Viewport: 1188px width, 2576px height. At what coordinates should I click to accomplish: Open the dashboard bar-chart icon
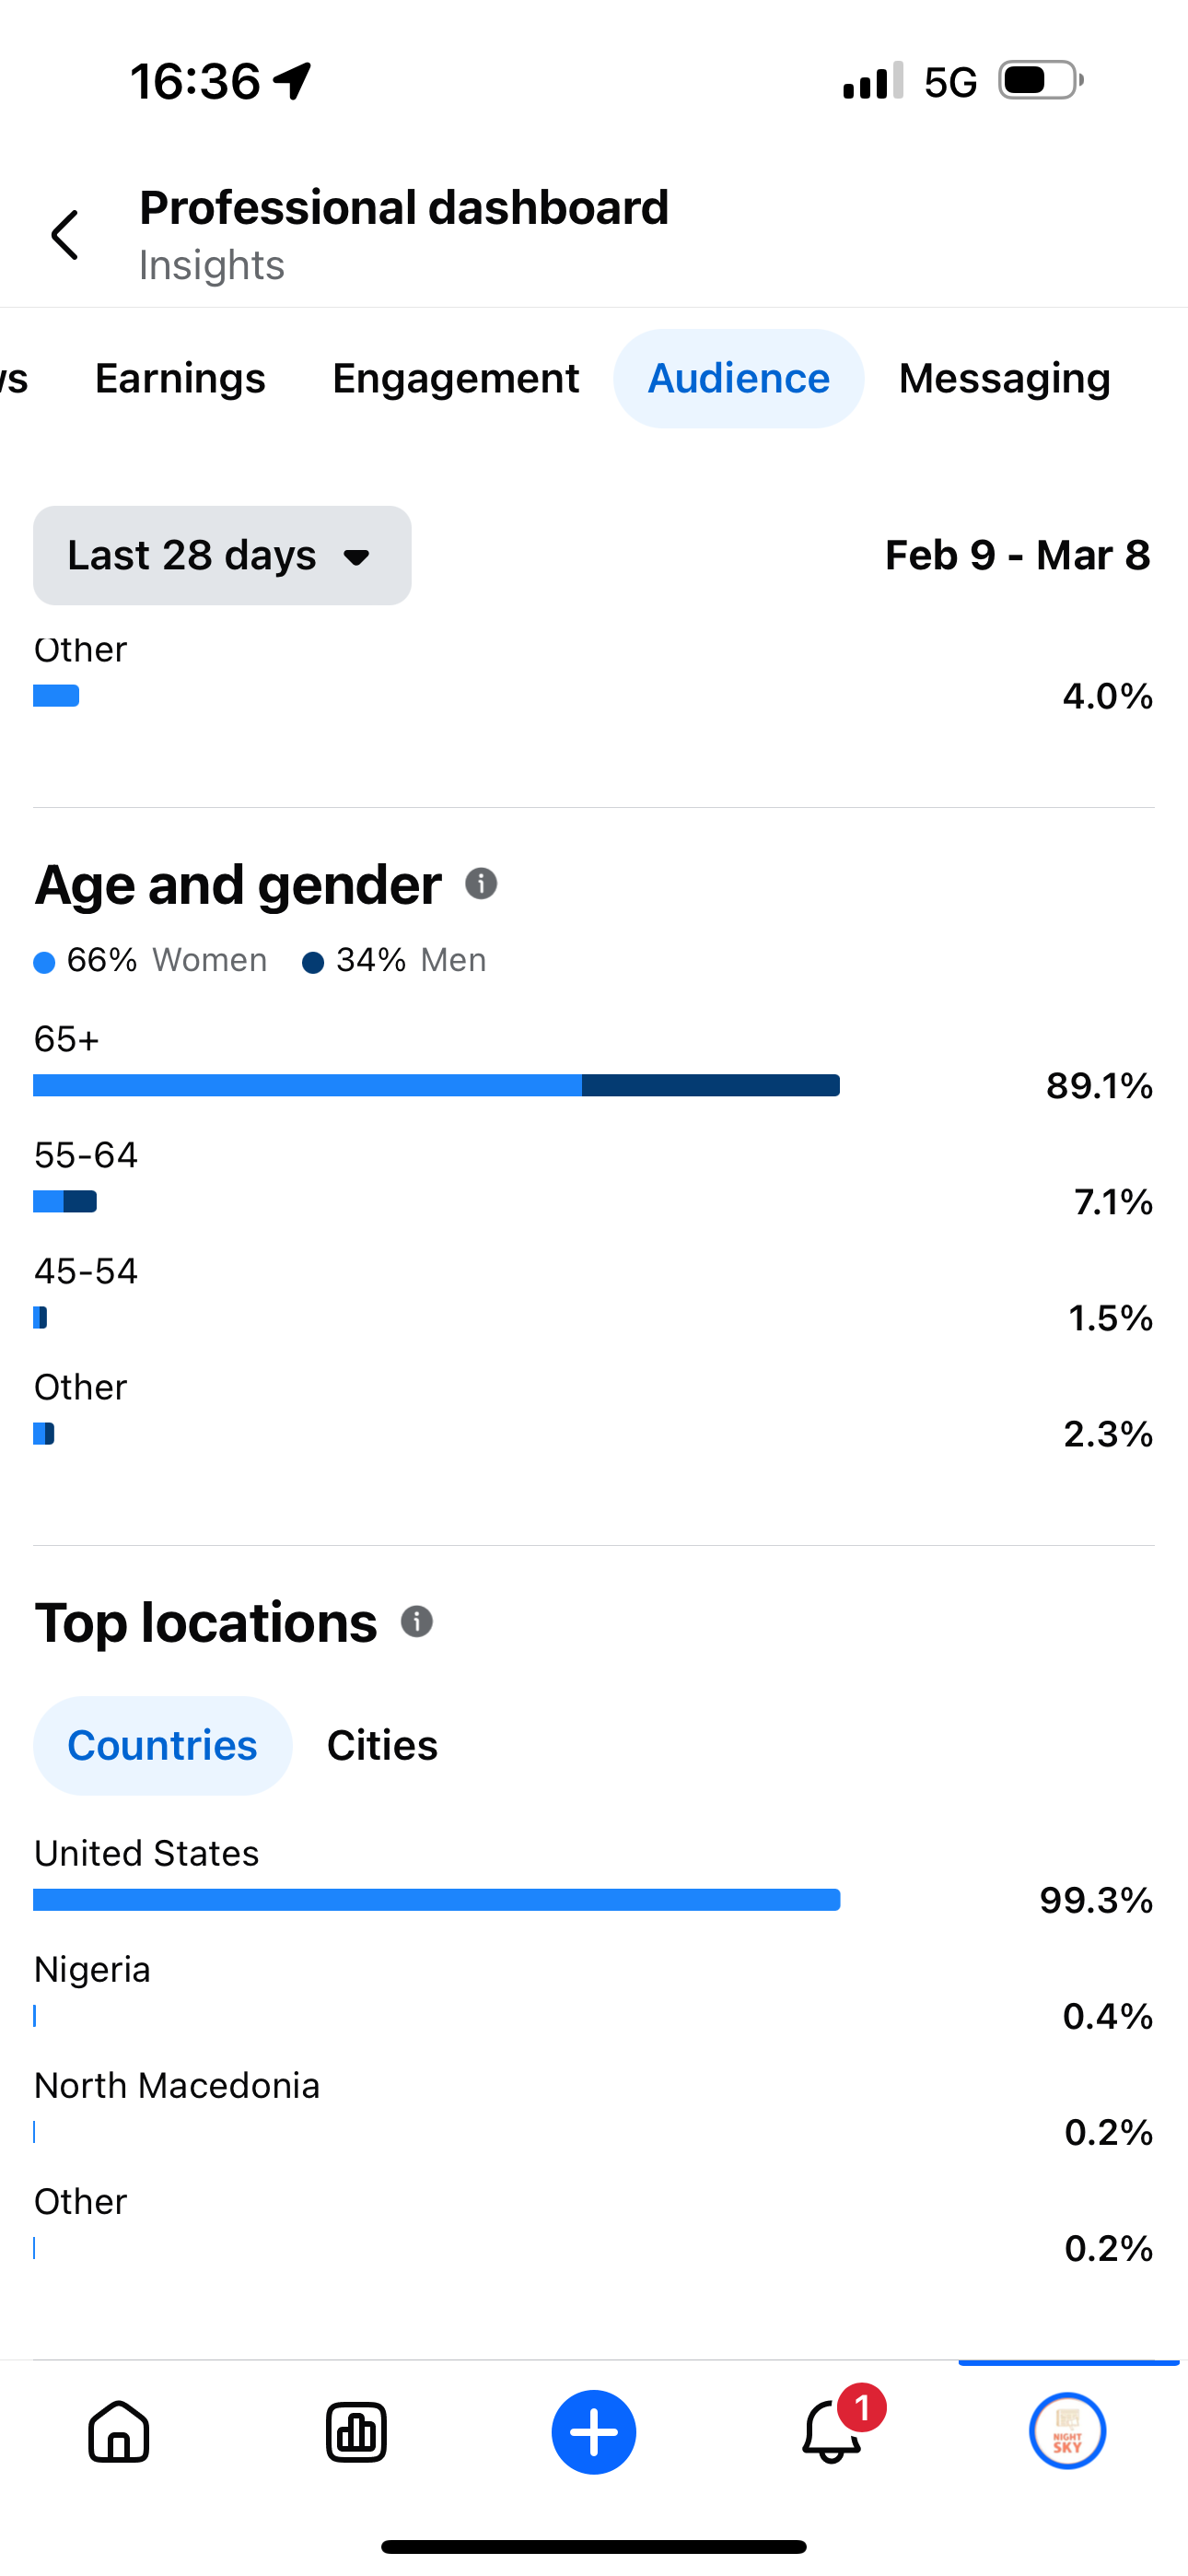pos(356,2431)
